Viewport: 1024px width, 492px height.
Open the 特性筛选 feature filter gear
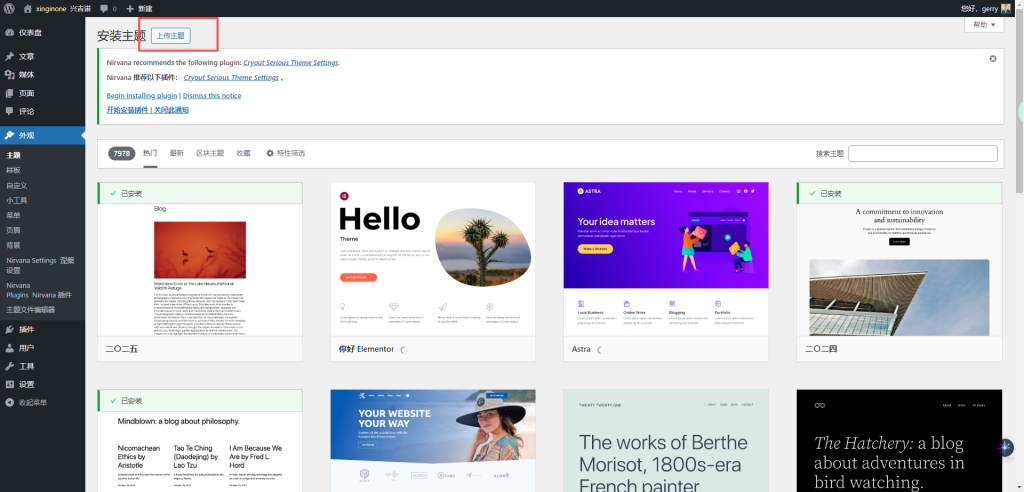(285, 154)
